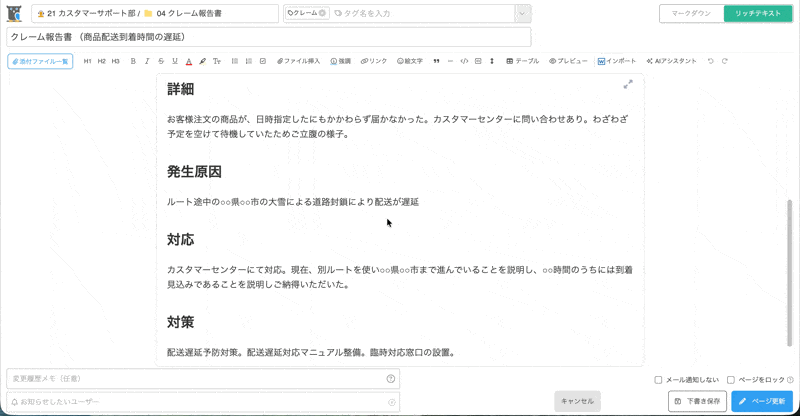The width and height of the screenshot is (800, 416).
Task: Open the tag input dropdown arrow
Action: pyautogui.click(x=522, y=14)
